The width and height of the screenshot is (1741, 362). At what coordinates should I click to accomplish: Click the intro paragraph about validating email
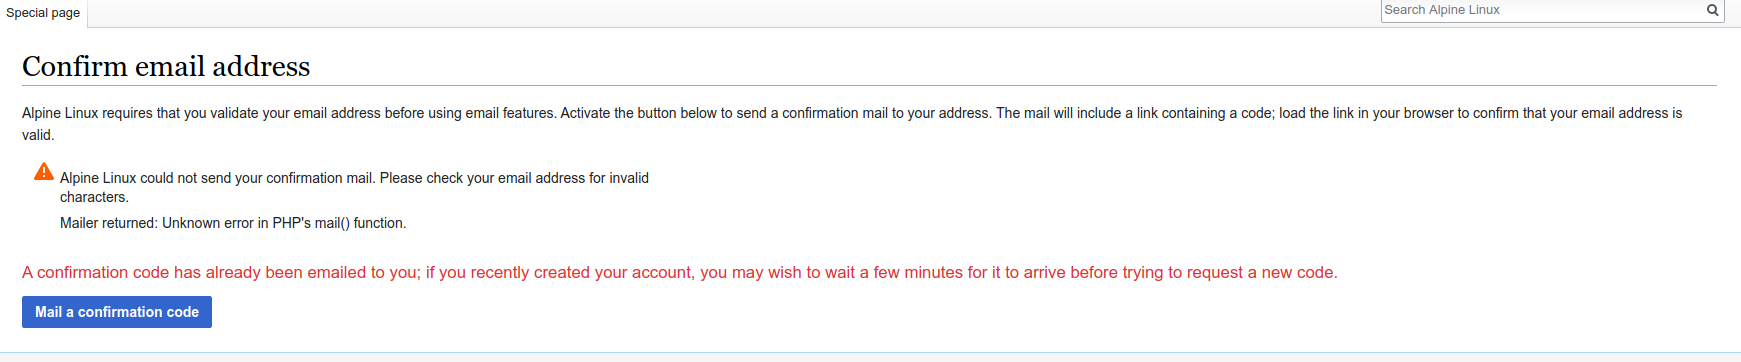[852, 124]
